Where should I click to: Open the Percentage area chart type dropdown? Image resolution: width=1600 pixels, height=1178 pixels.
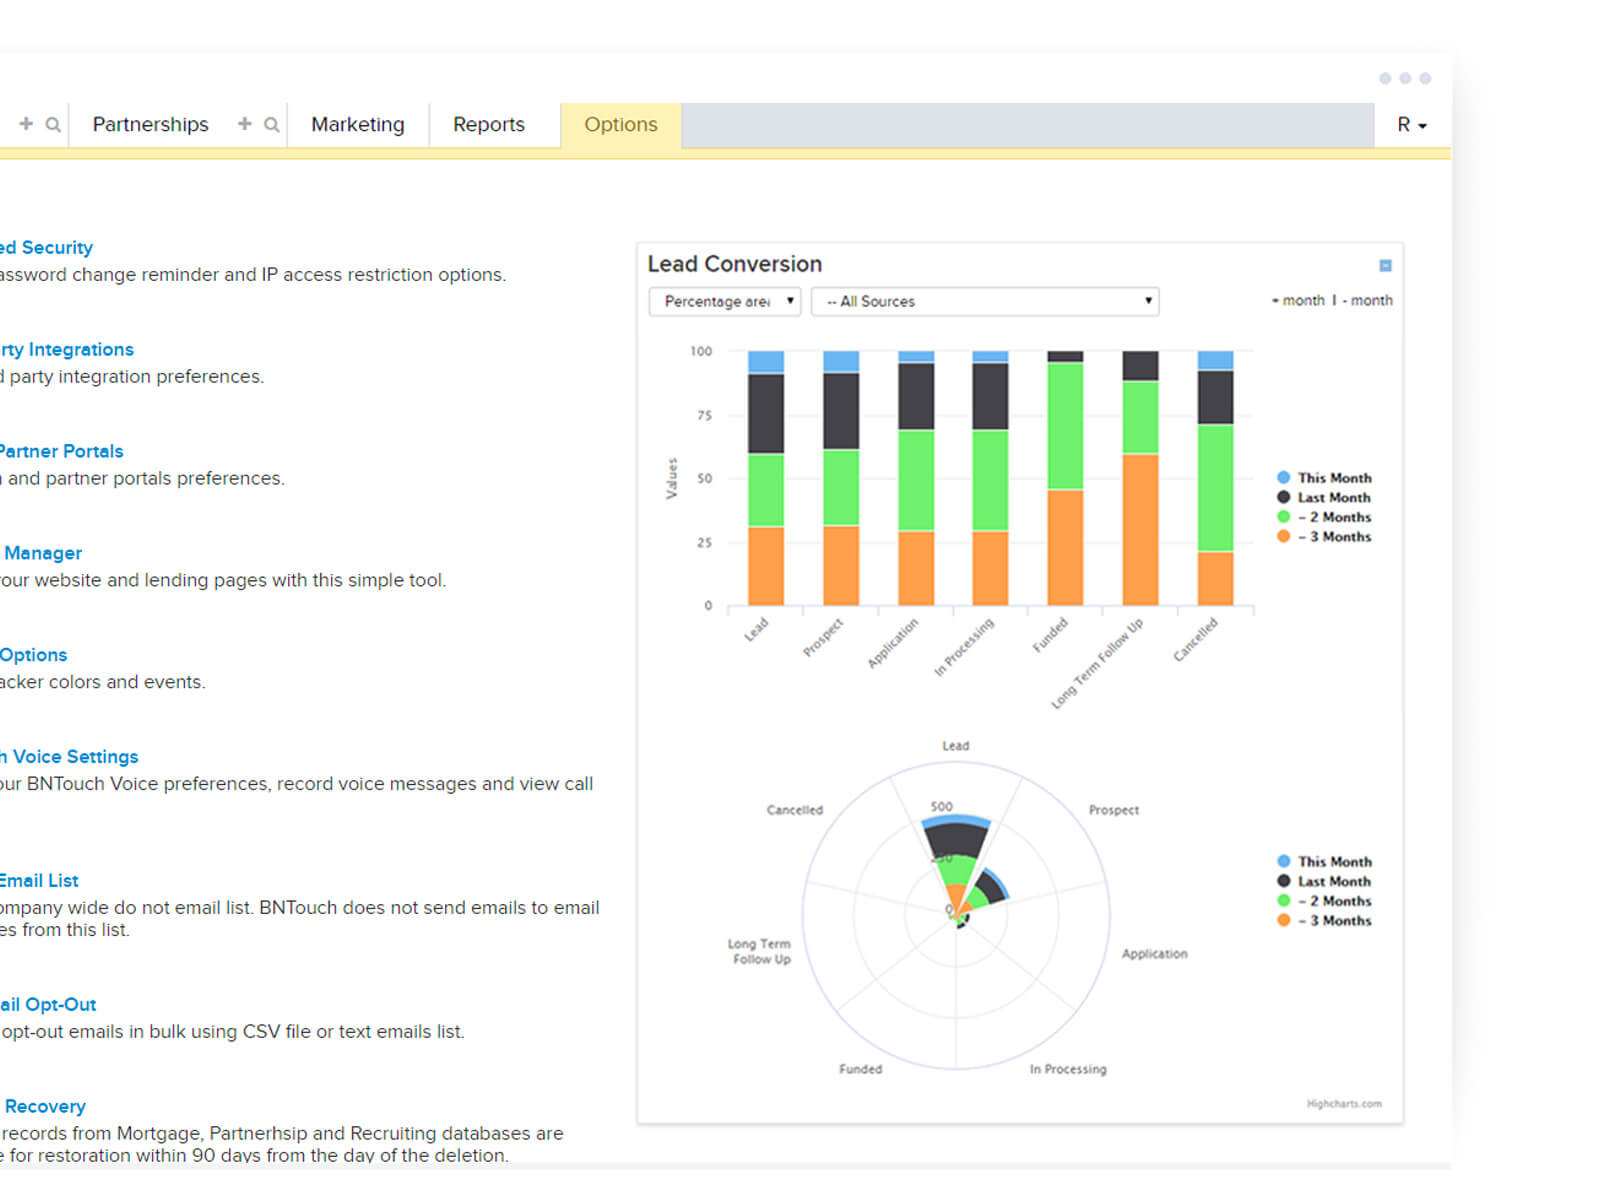pos(725,301)
